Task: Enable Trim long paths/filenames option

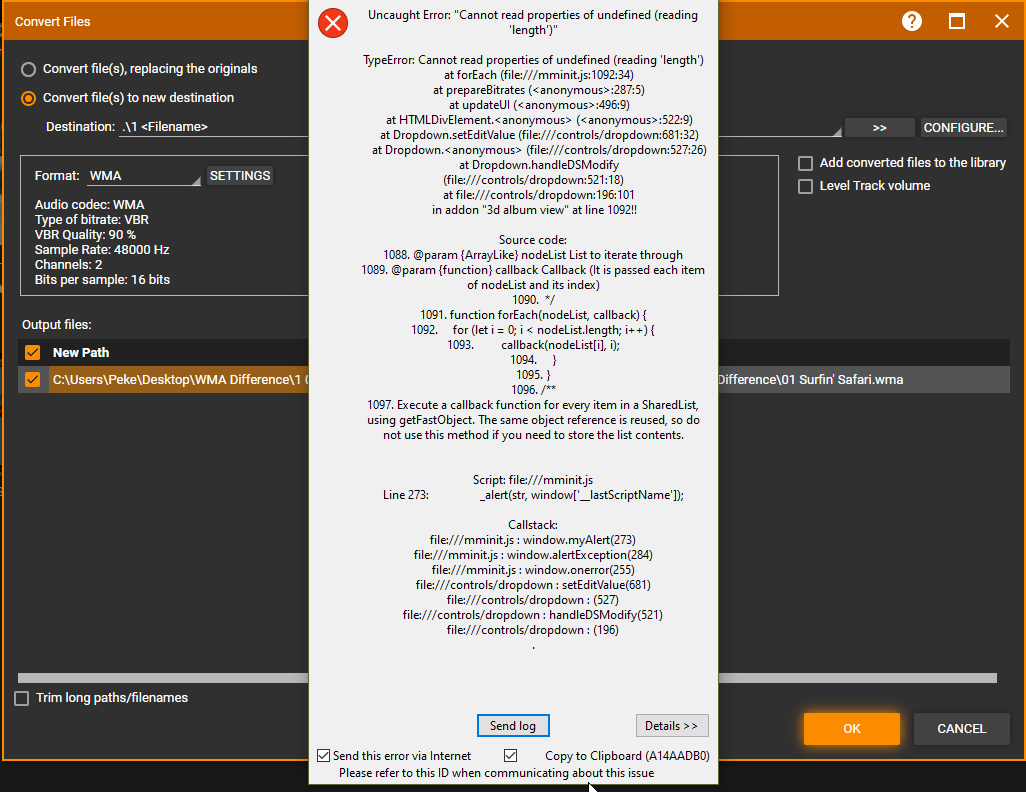Action: (x=22, y=698)
